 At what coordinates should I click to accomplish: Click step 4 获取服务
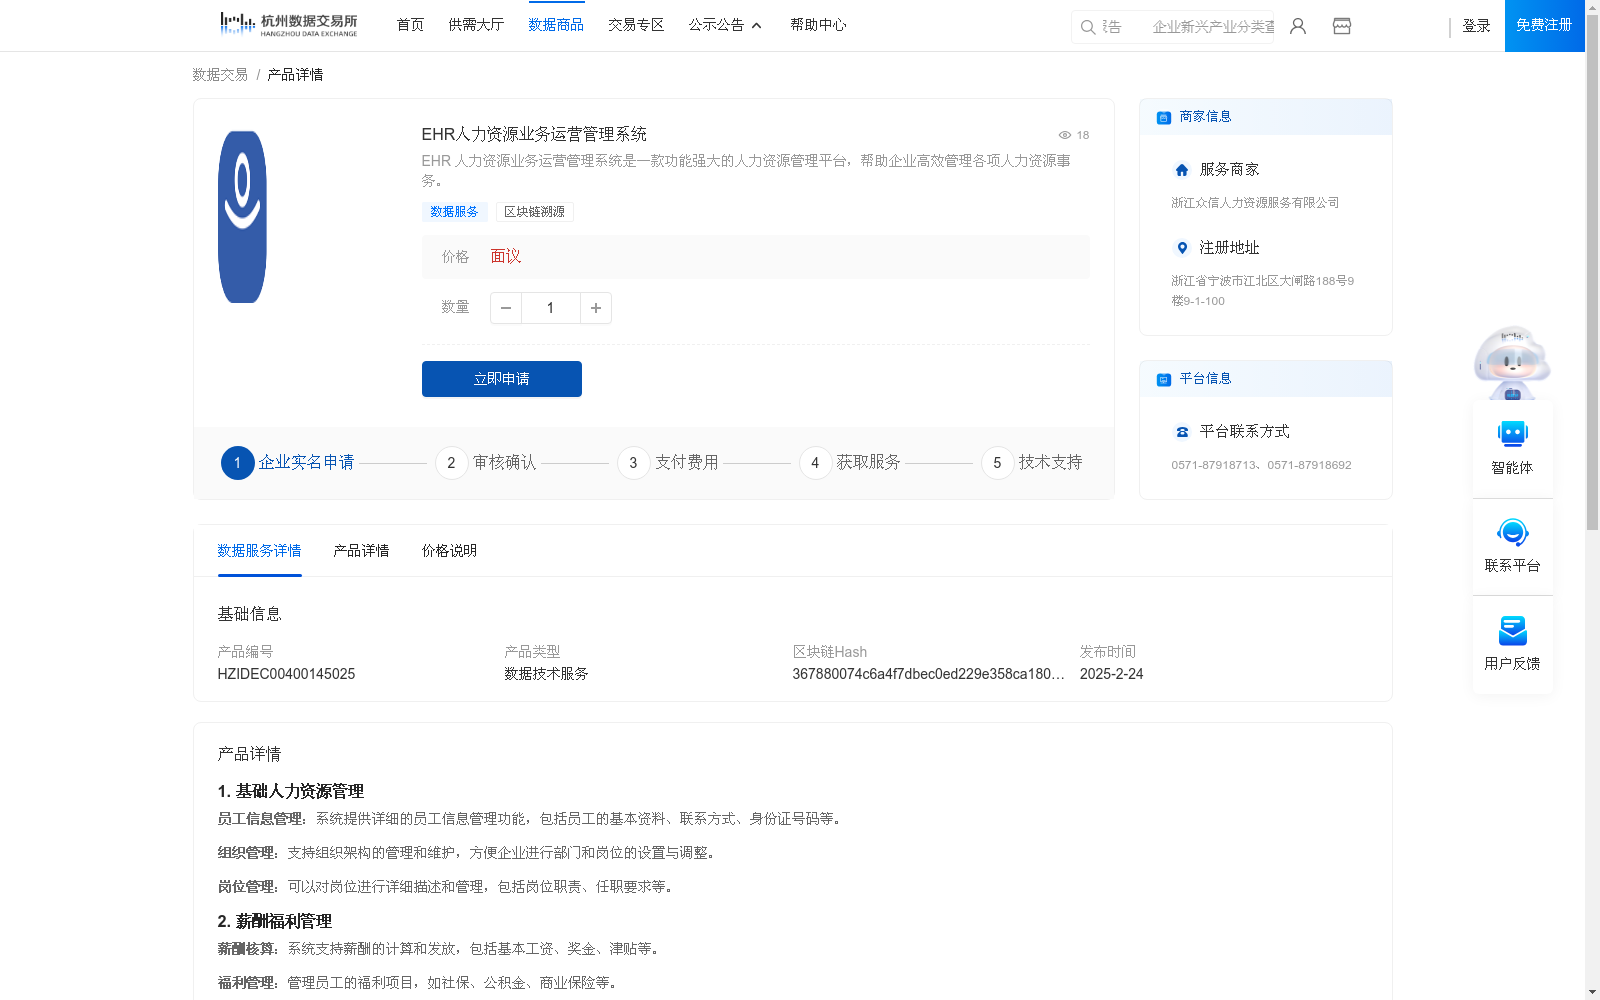coord(850,463)
